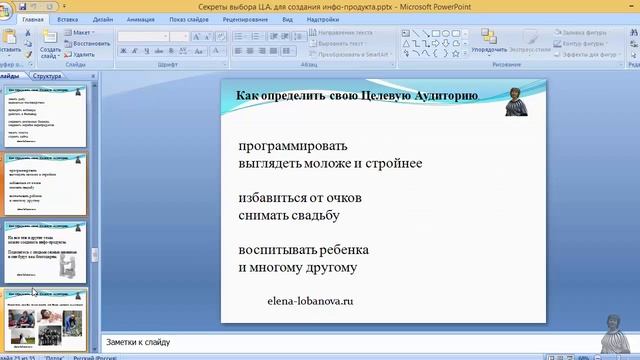640x360 pixels.
Task: Click Преобразовать в SmartArt button
Action: coord(351,54)
